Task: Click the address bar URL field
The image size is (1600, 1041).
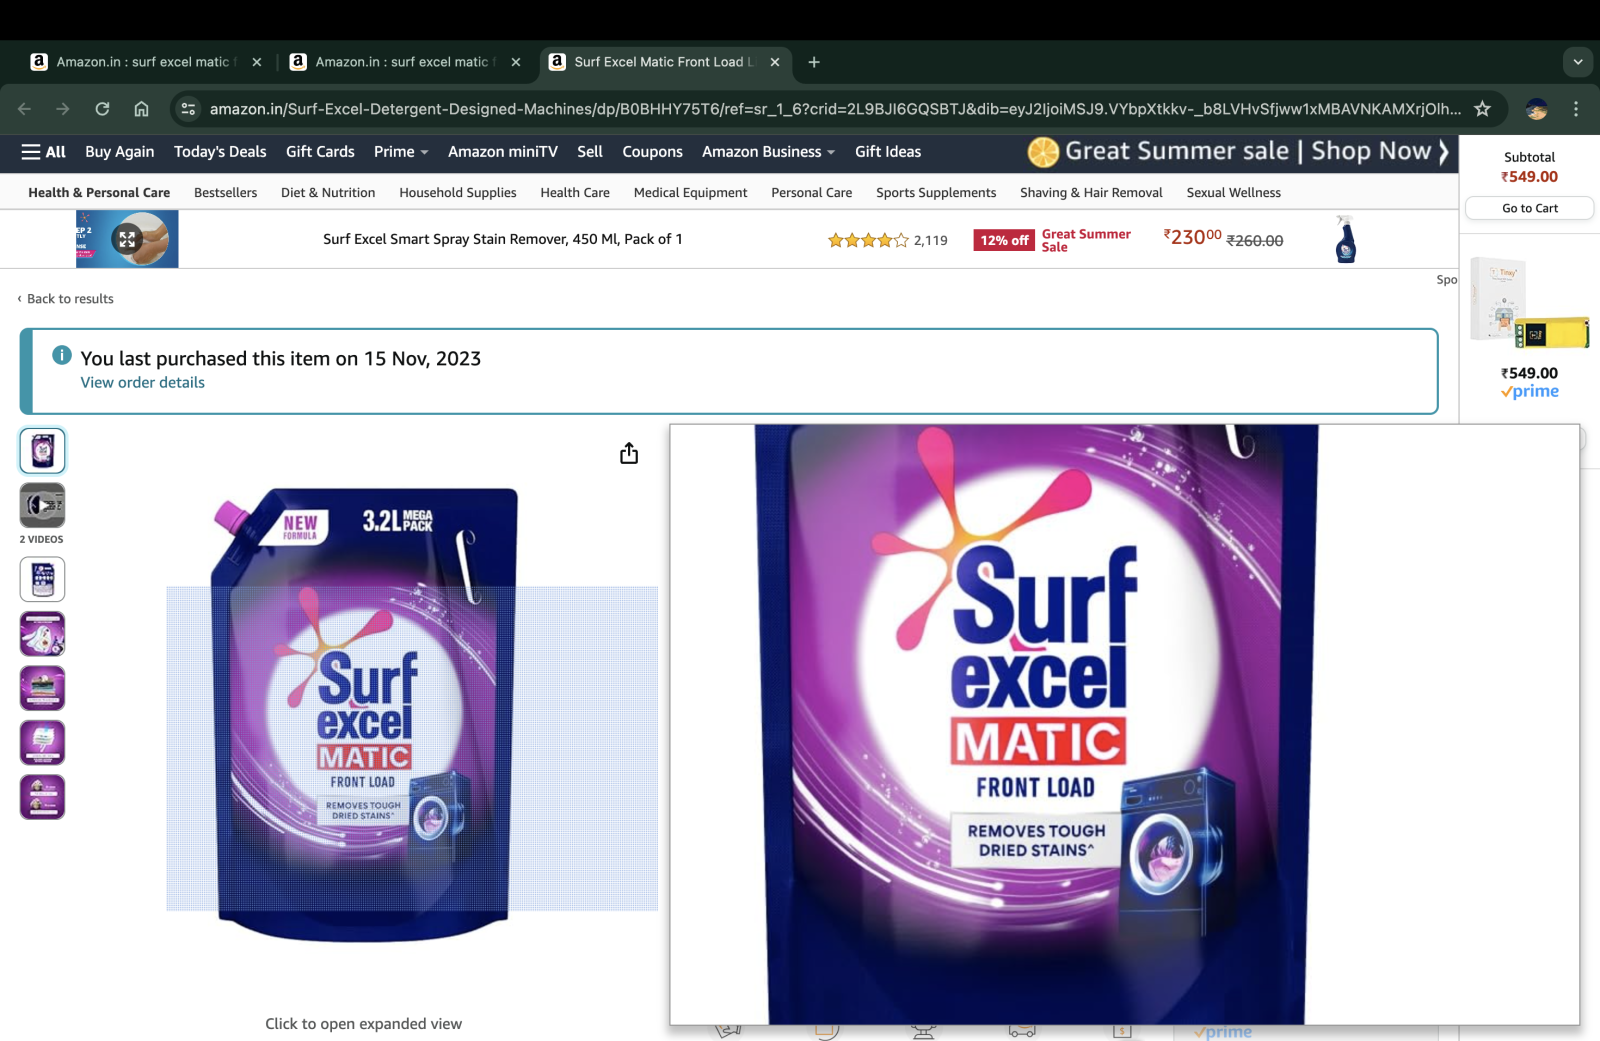Action: tap(835, 109)
